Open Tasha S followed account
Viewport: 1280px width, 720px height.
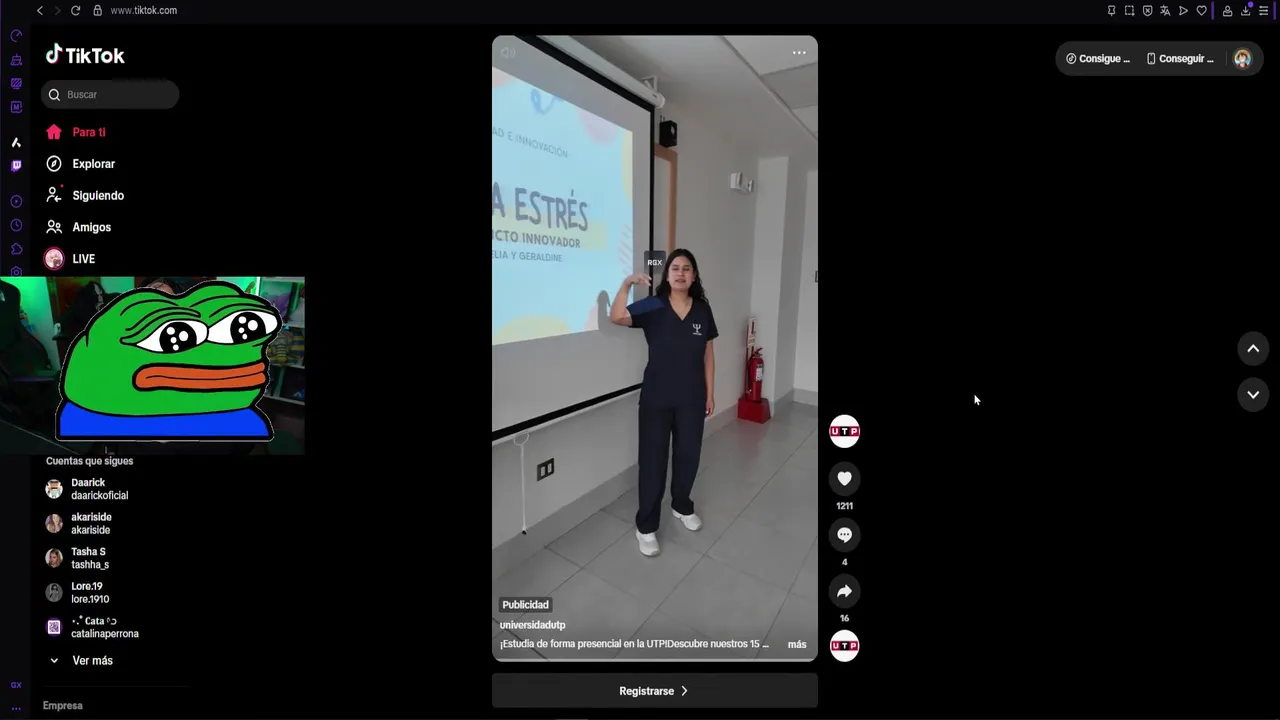click(77, 558)
